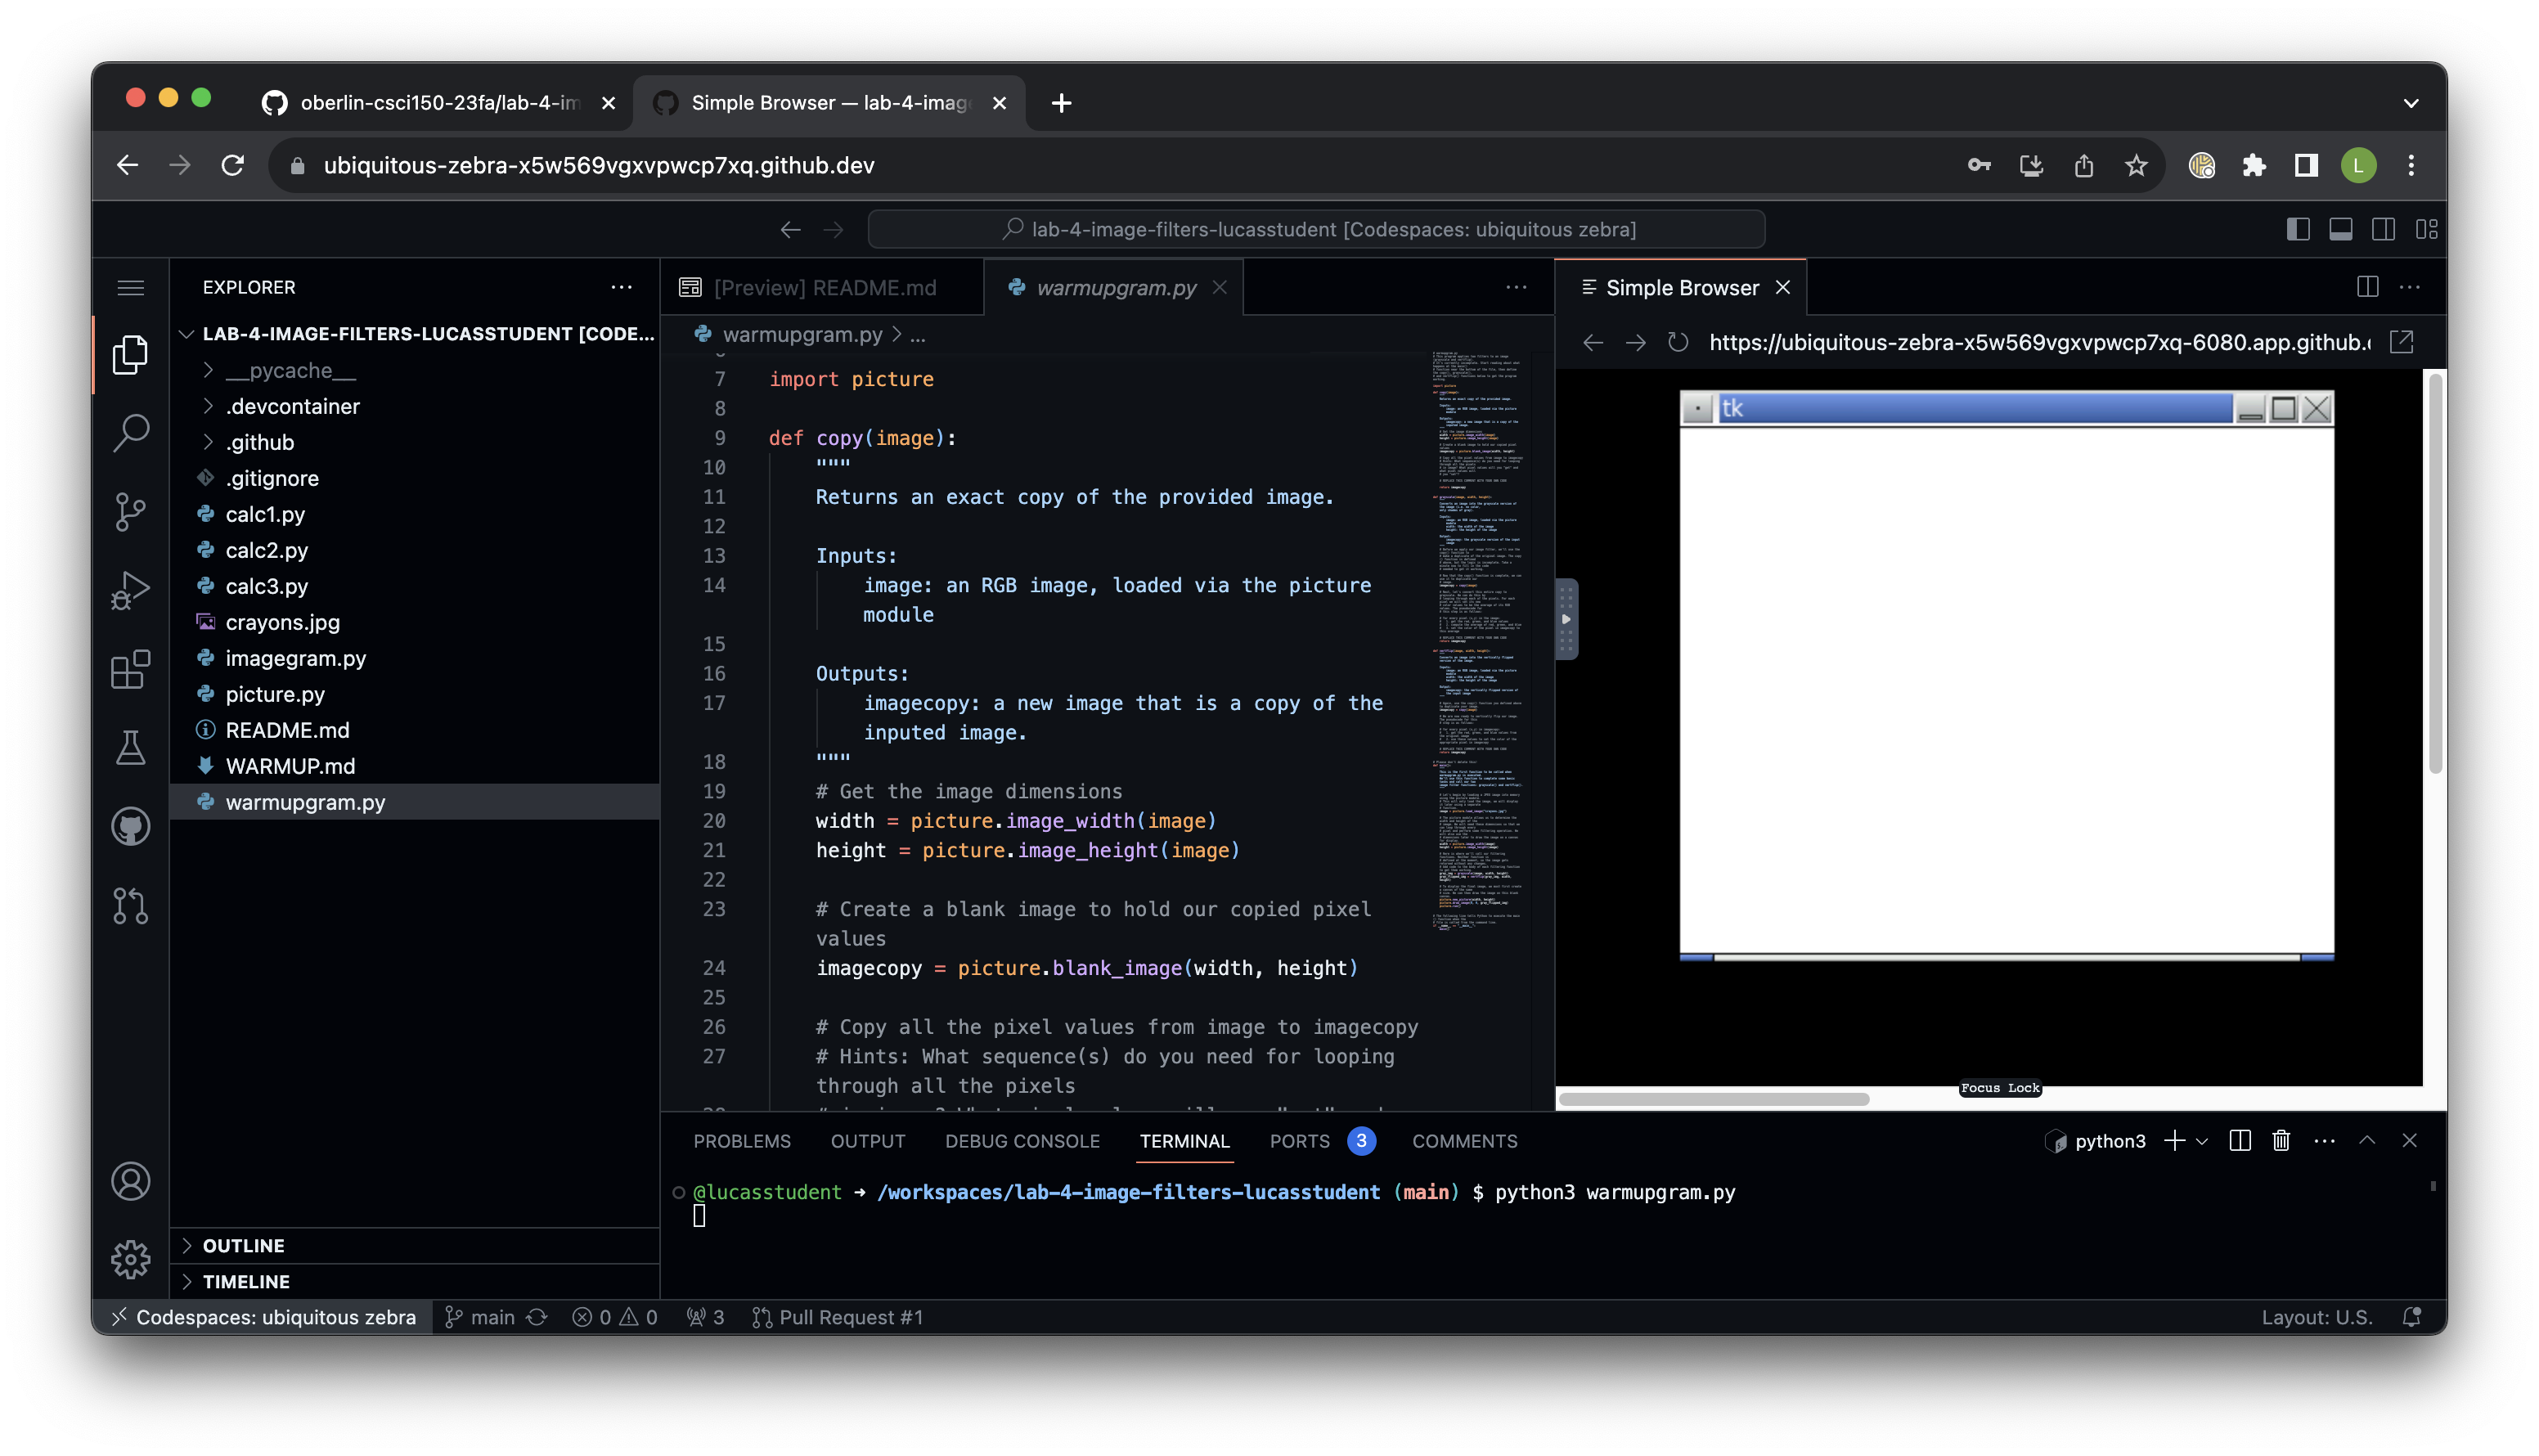Open the Explorer view in activity bar
This screenshot has height=1456, width=2539.
(x=130, y=354)
